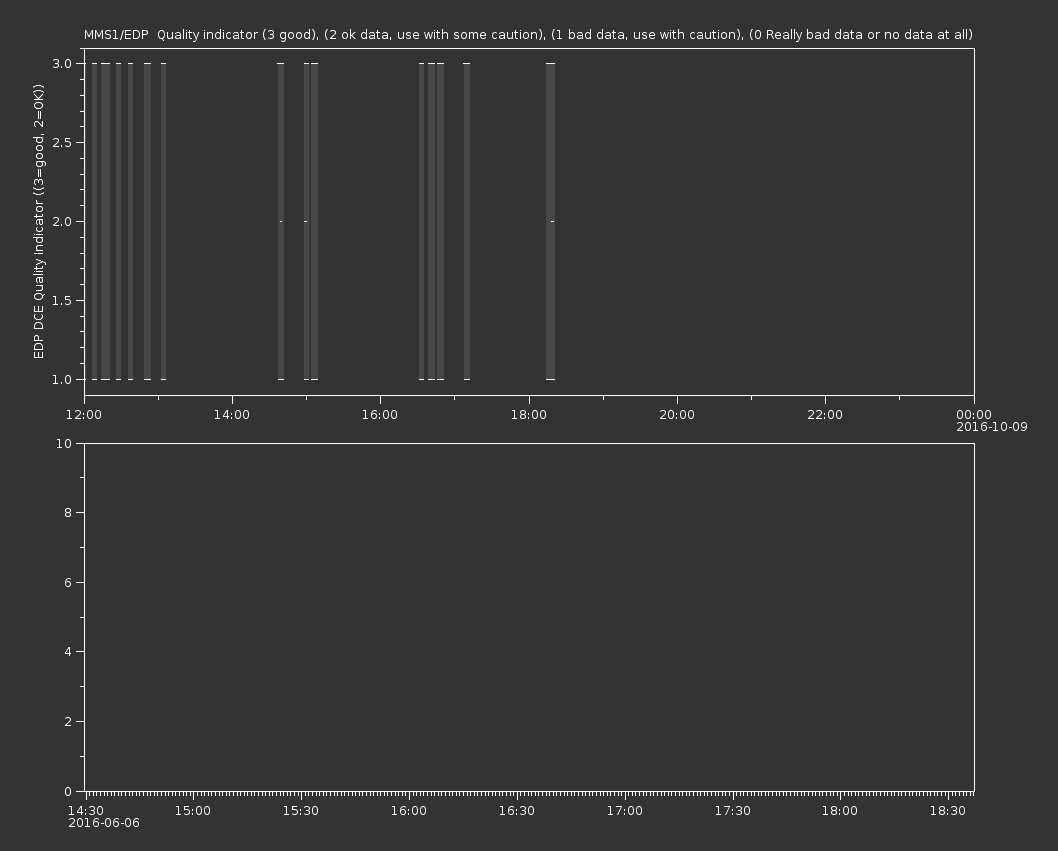Click the 16:00 time label on the upper plot
This screenshot has width=1058, height=851.
[380, 414]
